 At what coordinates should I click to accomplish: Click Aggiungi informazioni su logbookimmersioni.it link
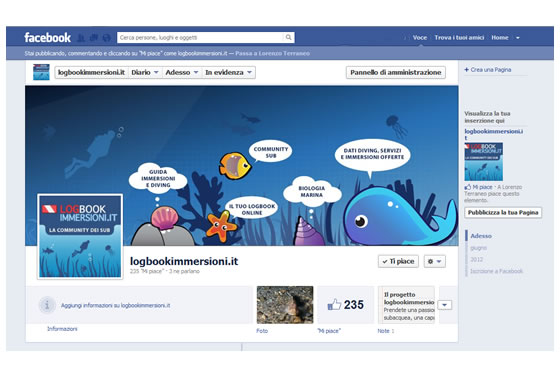[x=115, y=305]
